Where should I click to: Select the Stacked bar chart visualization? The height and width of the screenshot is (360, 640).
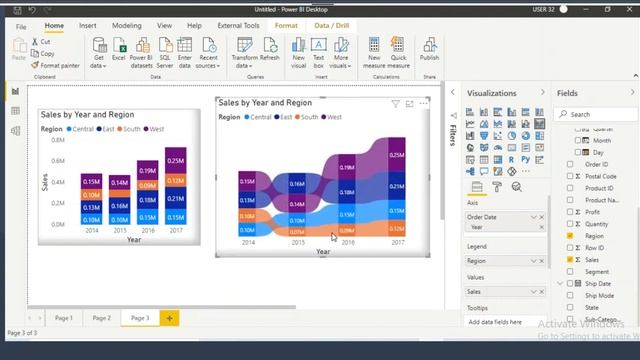(x=470, y=112)
